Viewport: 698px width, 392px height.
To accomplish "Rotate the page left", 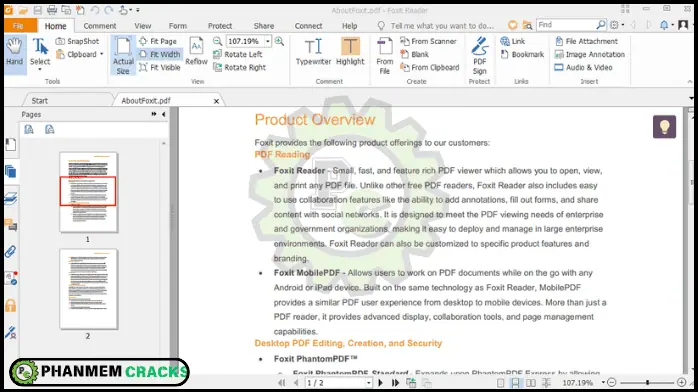I will pyautogui.click(x=238, y=54).
